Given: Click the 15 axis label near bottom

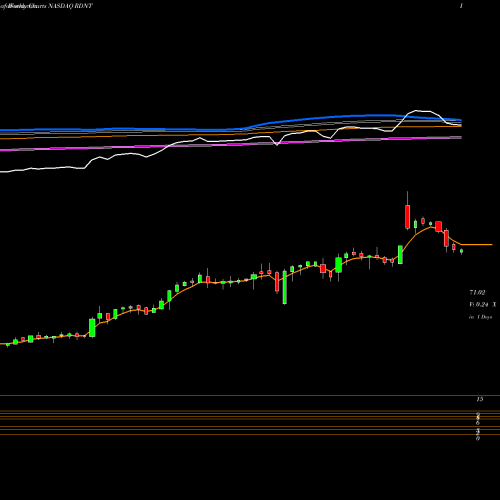Looking at the screenshot, I should click(x=480, y=399).
